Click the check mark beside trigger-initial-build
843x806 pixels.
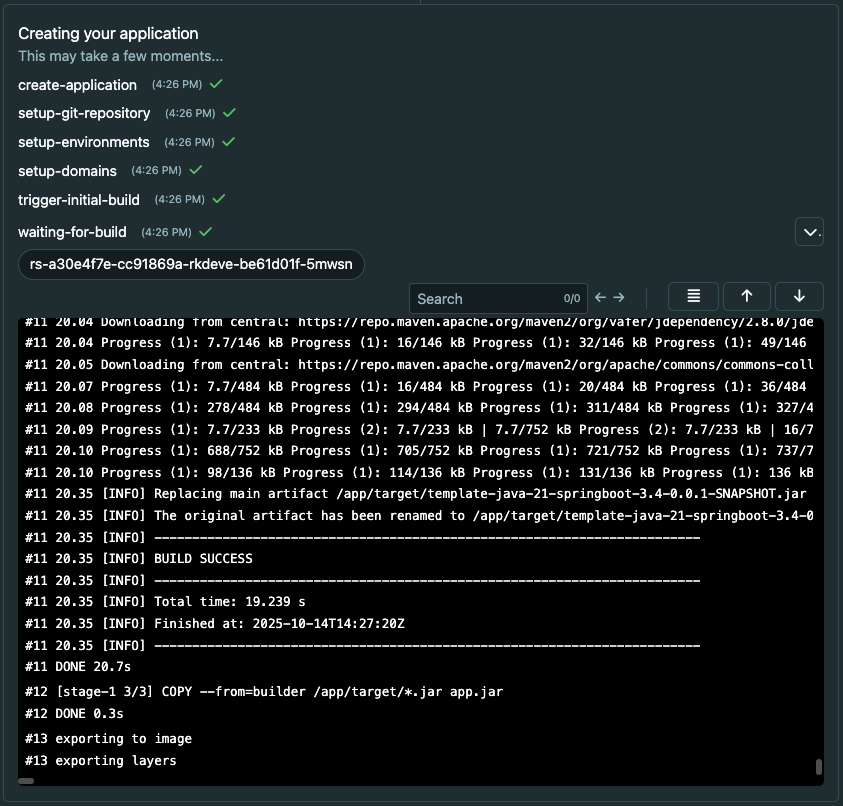(x=219, y=199)
